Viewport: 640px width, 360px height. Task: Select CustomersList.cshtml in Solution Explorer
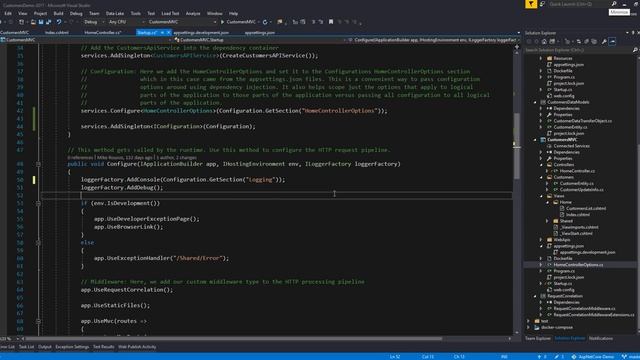pos(586,208)
